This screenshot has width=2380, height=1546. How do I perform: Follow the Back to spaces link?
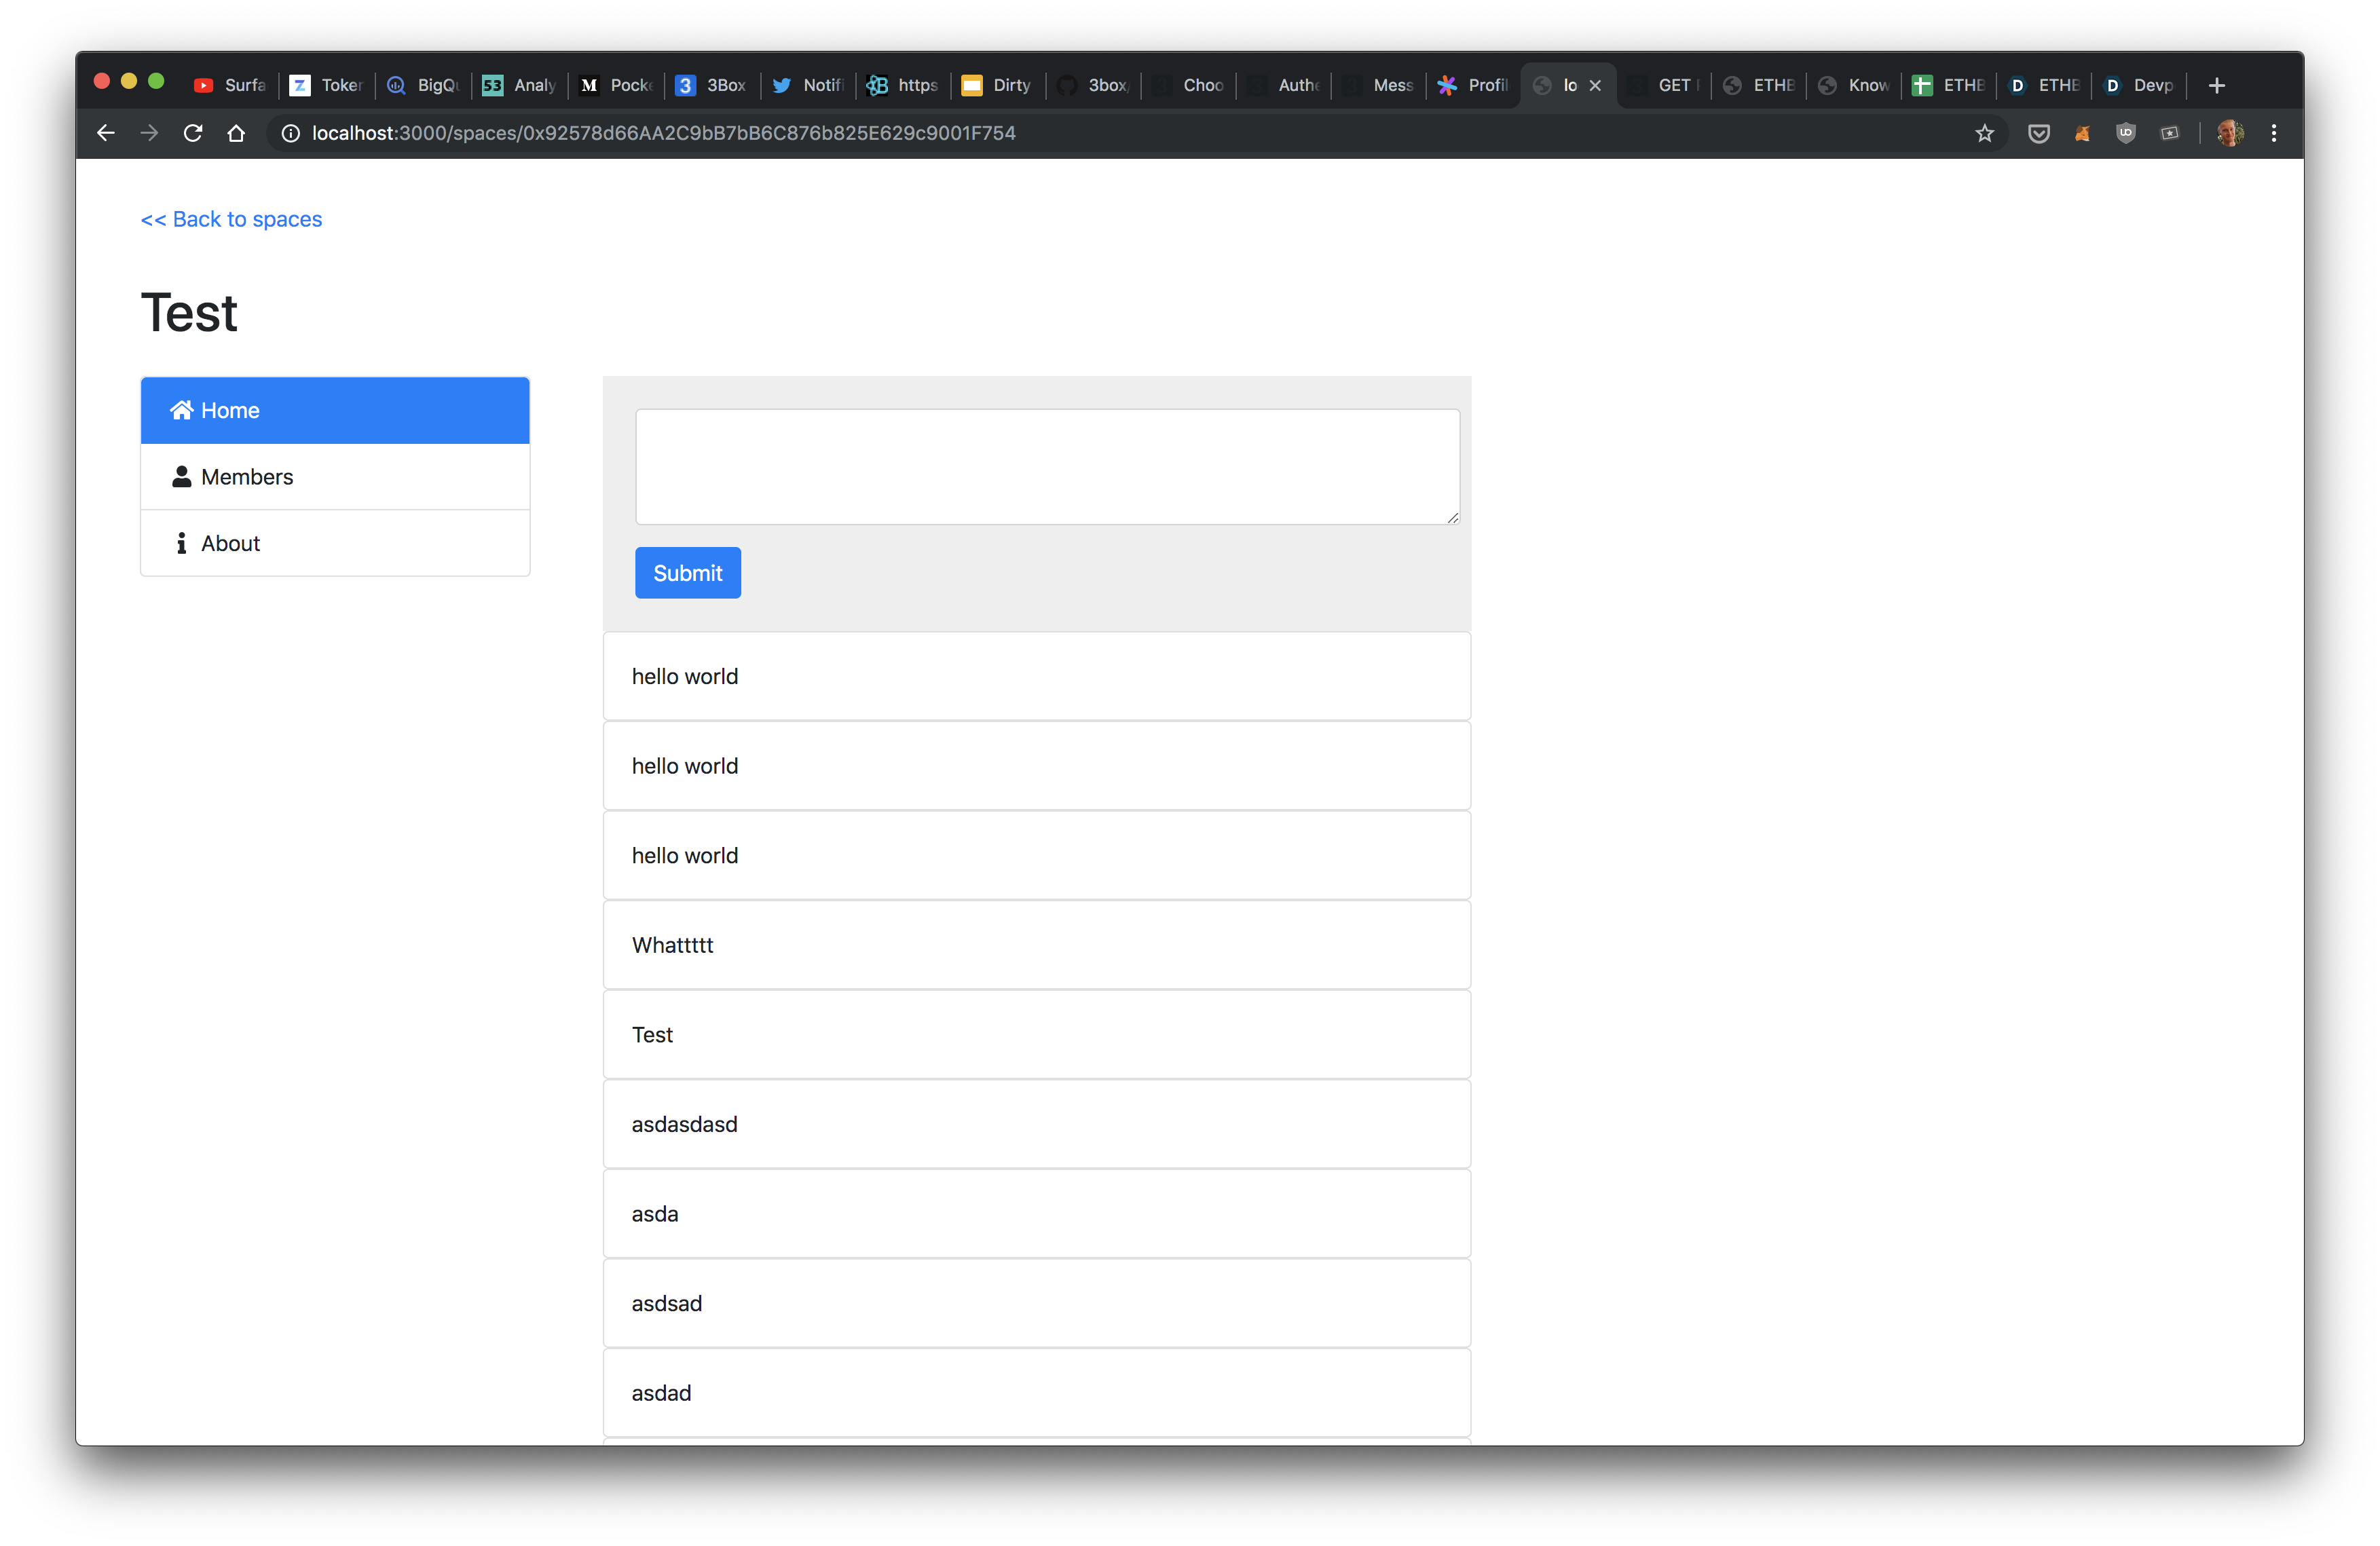[x=231, y=219]
